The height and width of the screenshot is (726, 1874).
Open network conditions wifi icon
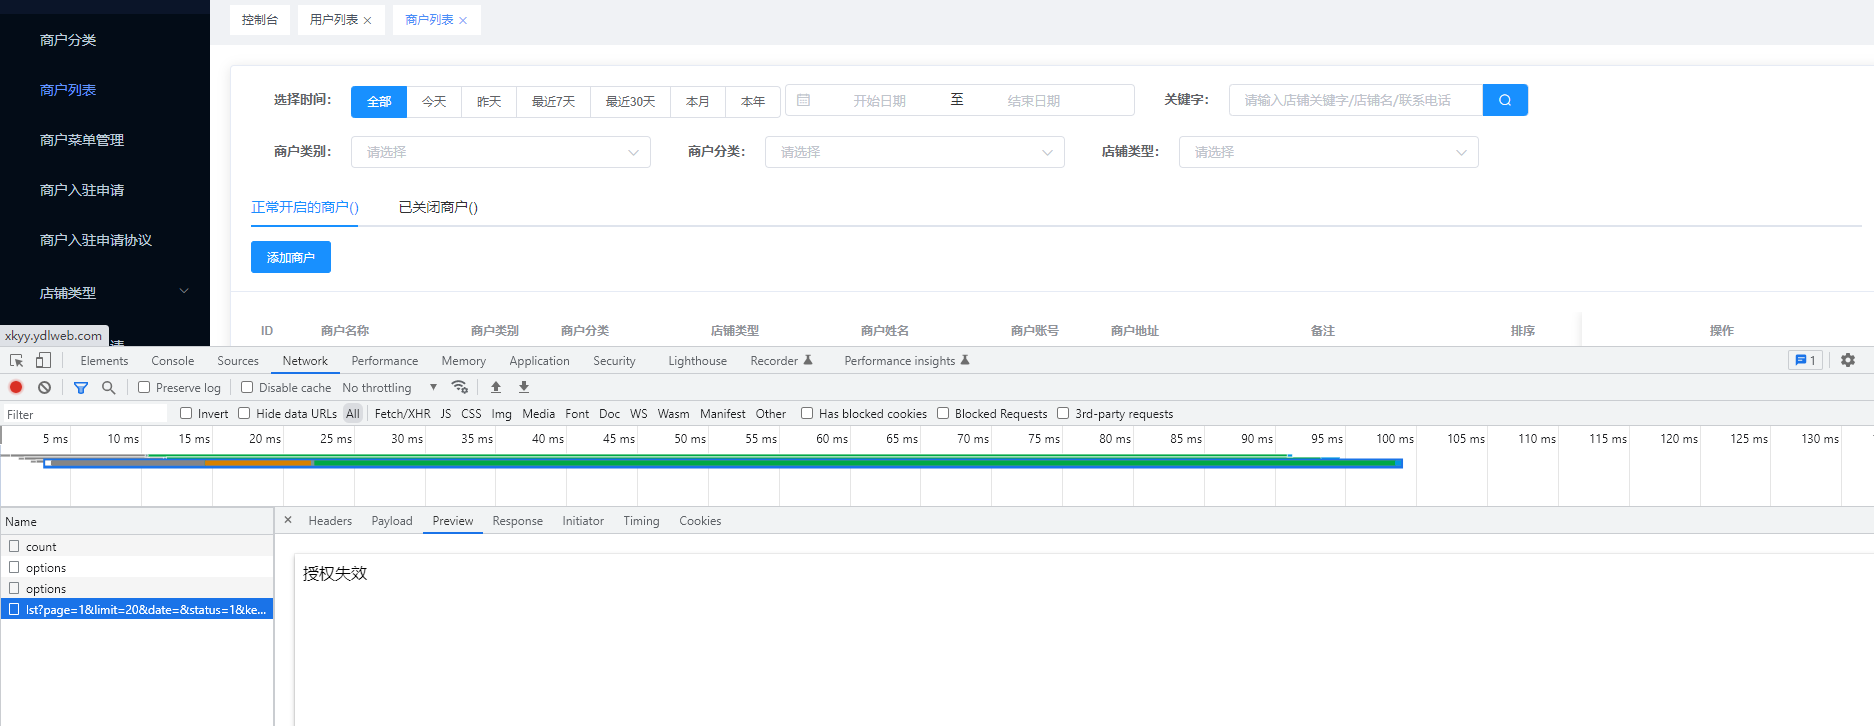point(460,387)
